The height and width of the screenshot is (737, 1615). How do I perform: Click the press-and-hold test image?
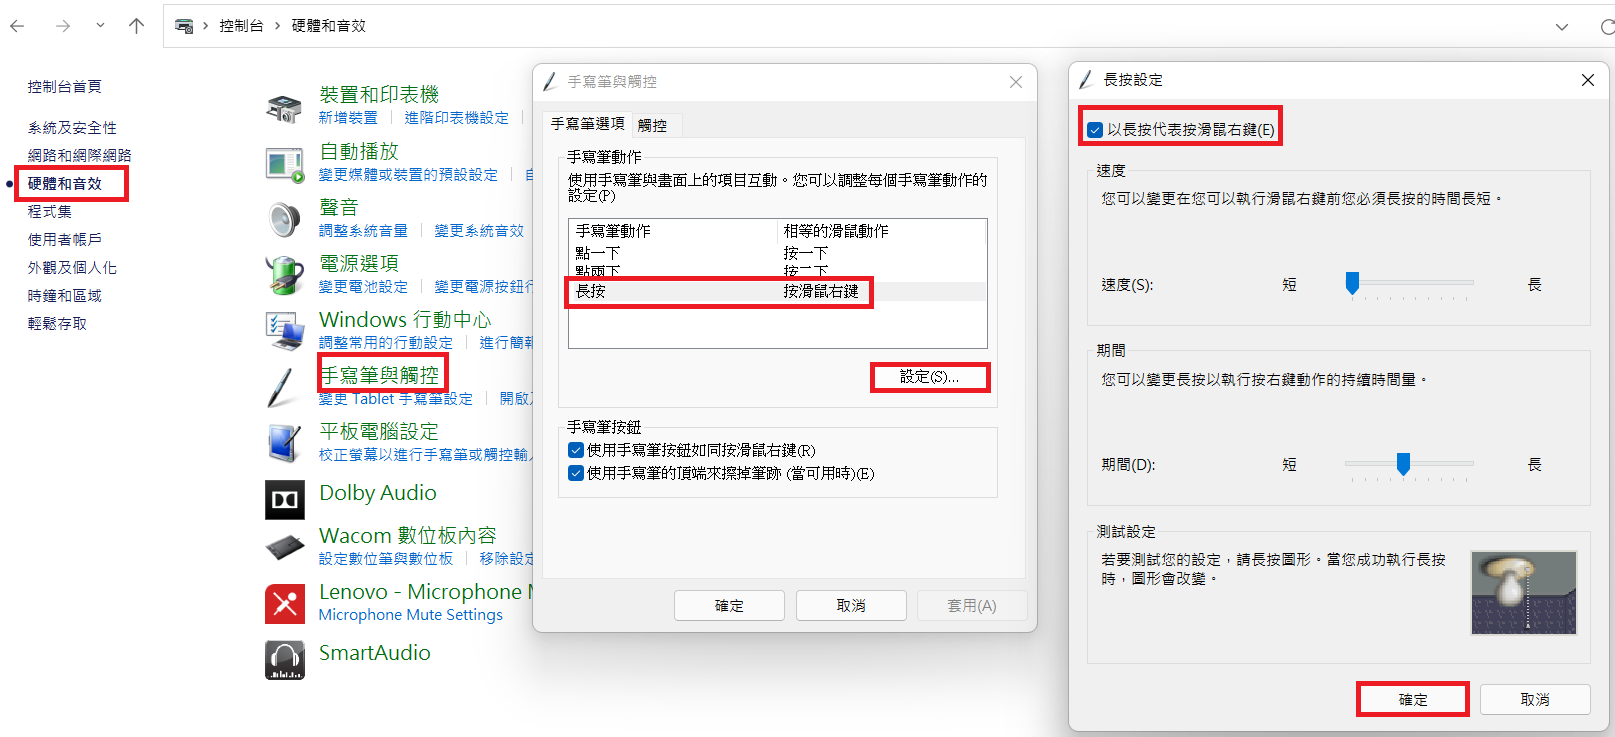[x=1523, y=593]
